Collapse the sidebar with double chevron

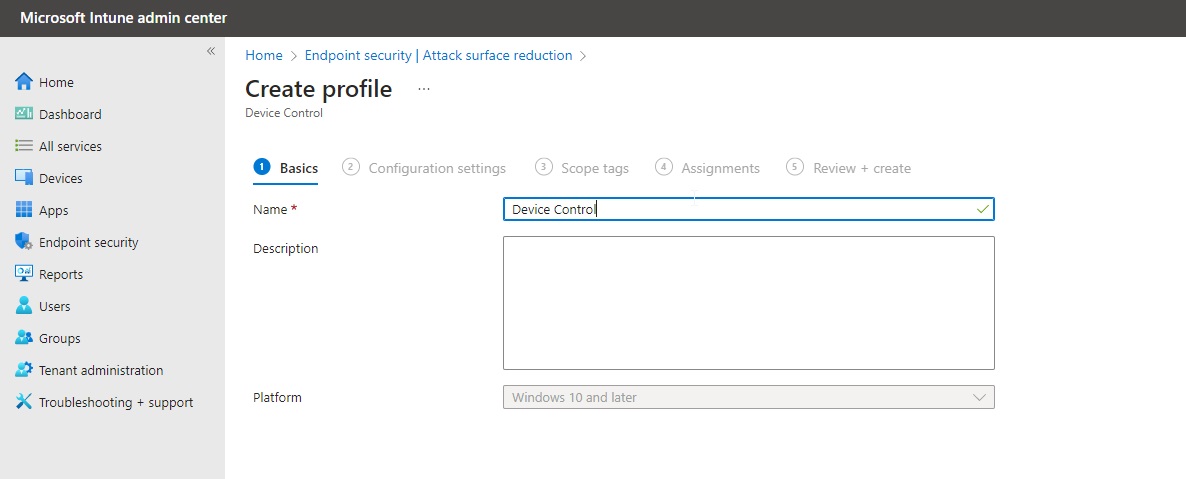tap(211, 51)
